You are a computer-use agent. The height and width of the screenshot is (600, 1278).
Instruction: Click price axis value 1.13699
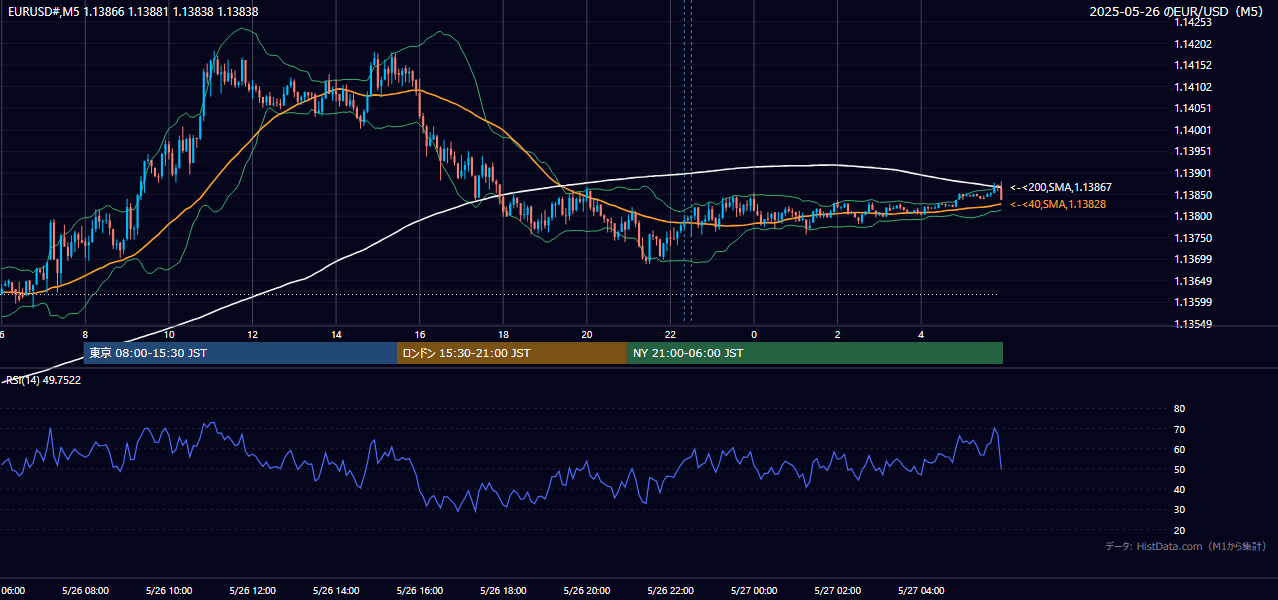(1192, 259)
